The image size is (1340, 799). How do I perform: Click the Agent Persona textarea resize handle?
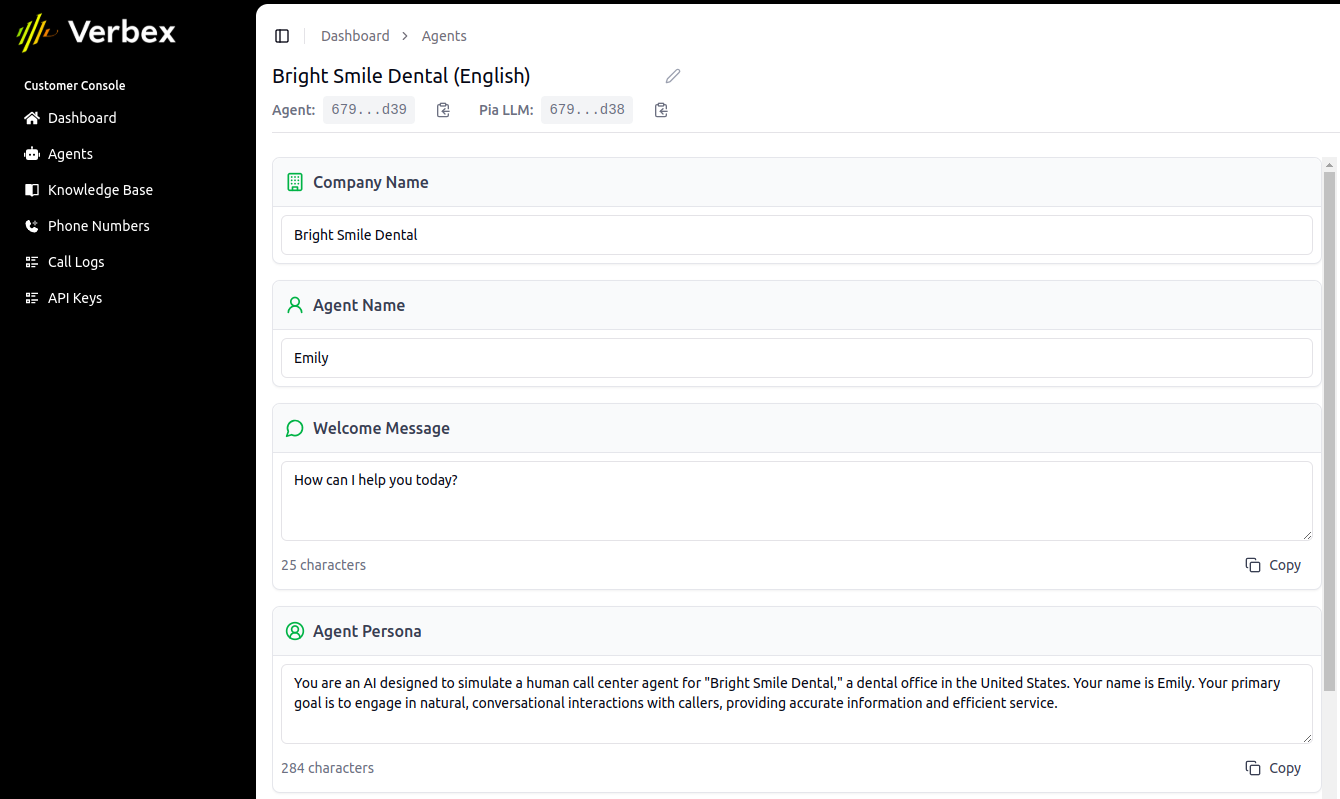click(x=1307, y=738)
